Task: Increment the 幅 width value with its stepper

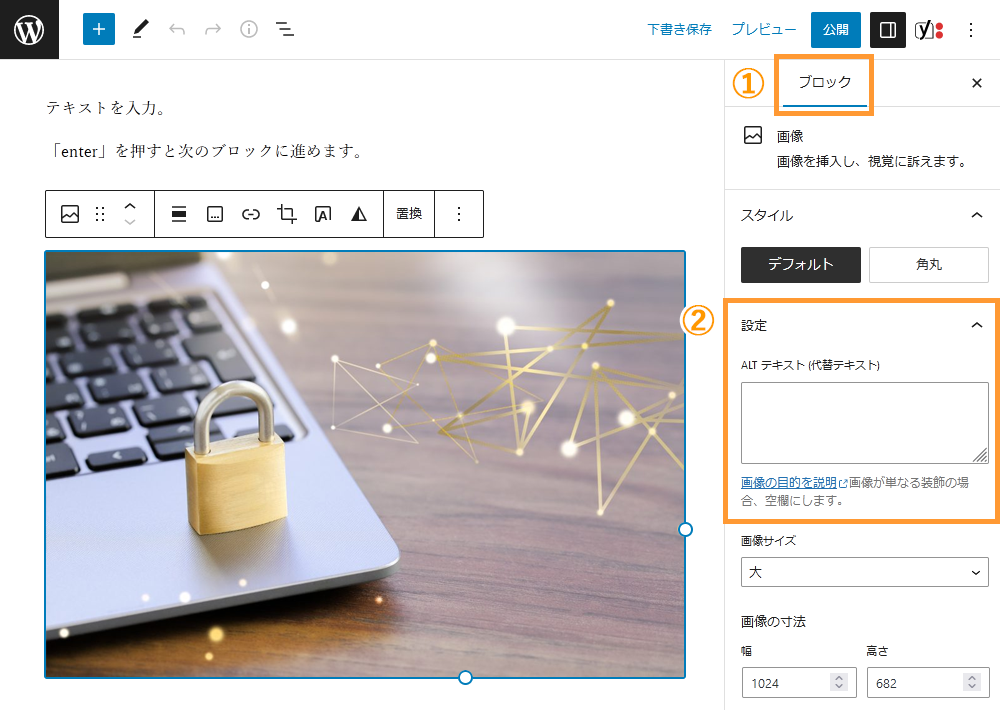Action: (x=838, y=678)
